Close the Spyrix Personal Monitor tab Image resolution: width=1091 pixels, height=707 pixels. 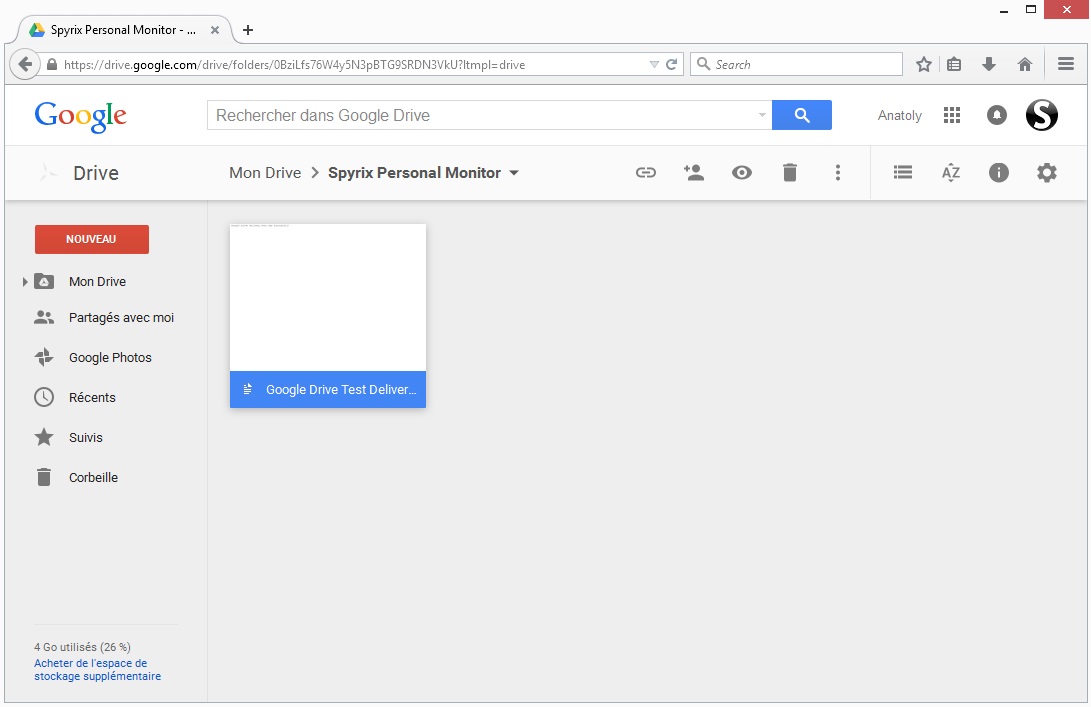215,30
